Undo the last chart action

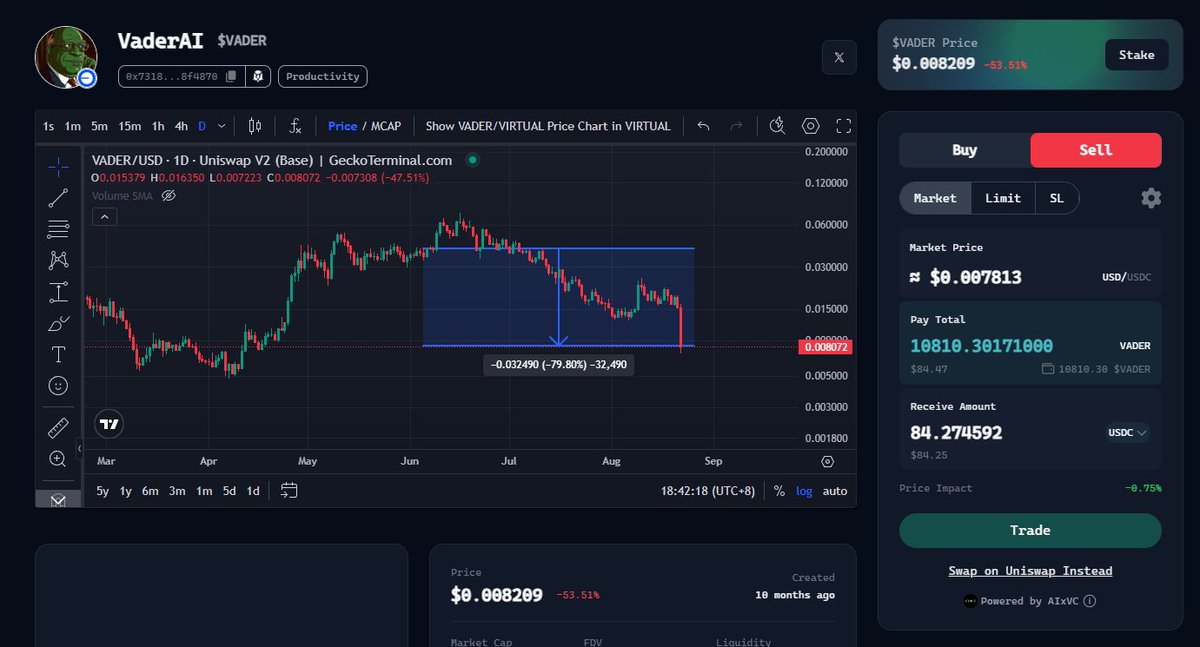(703, 126)
